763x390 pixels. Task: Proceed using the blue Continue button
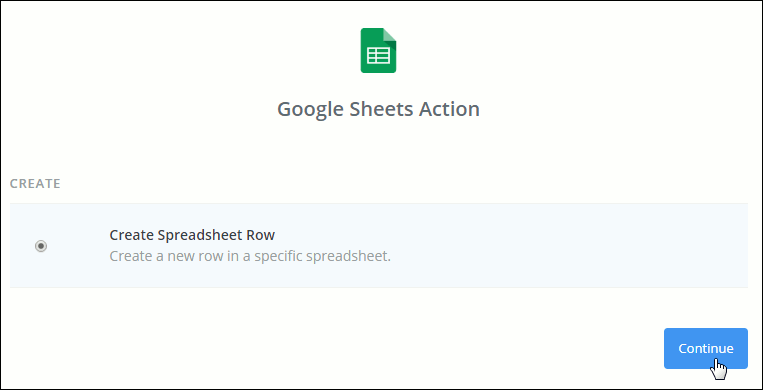(x=706, y=349)
